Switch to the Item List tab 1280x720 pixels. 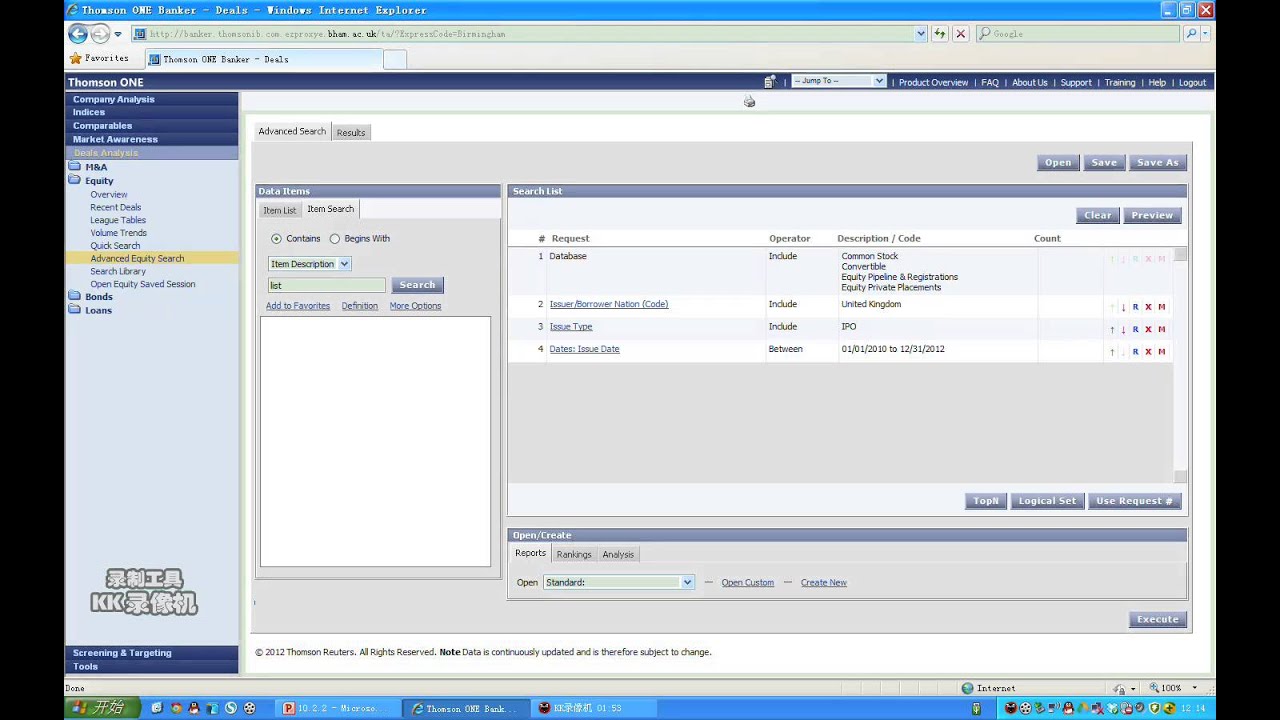279,210
